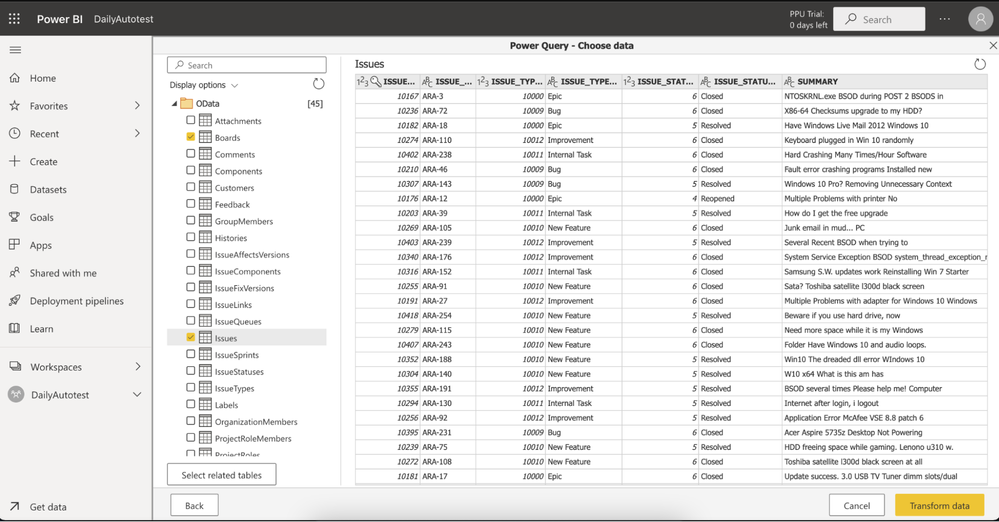Open the more options ellipsis in header

pyautogui.click(x=945, y=19)
